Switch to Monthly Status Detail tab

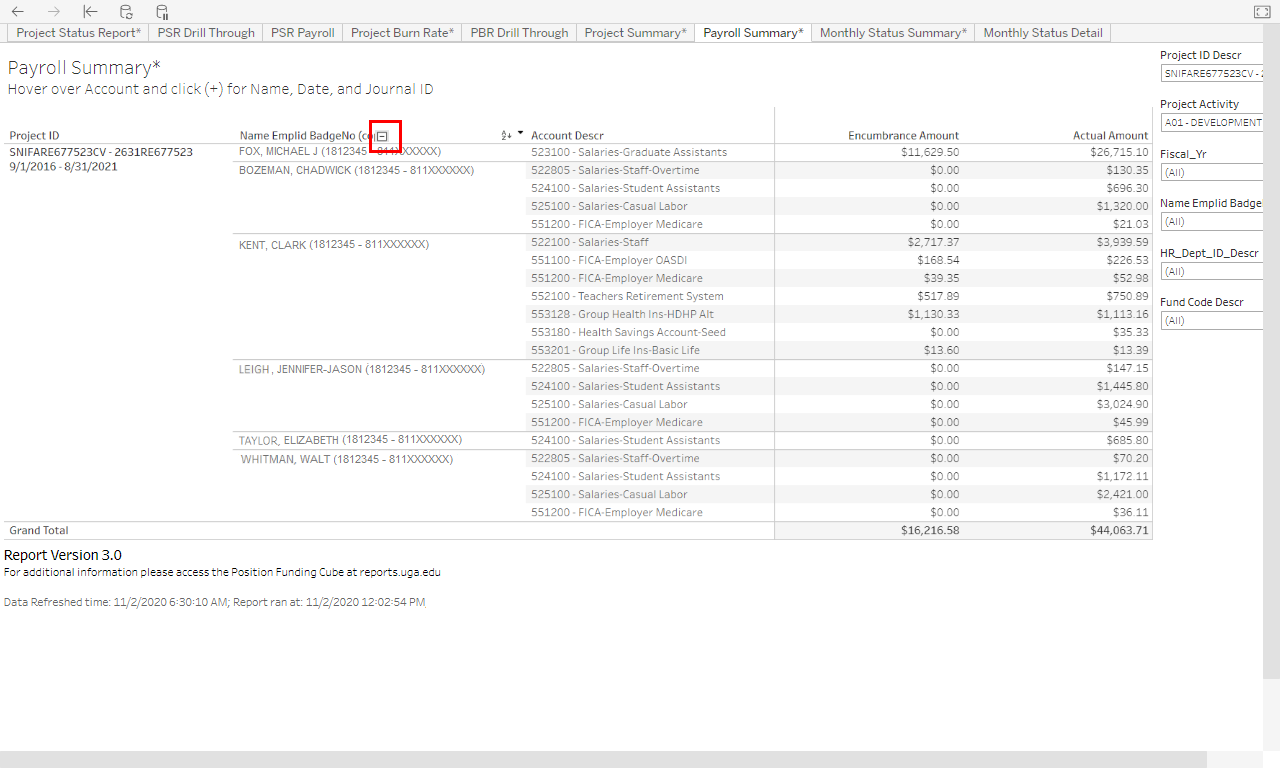click(x=1043, y=33)
